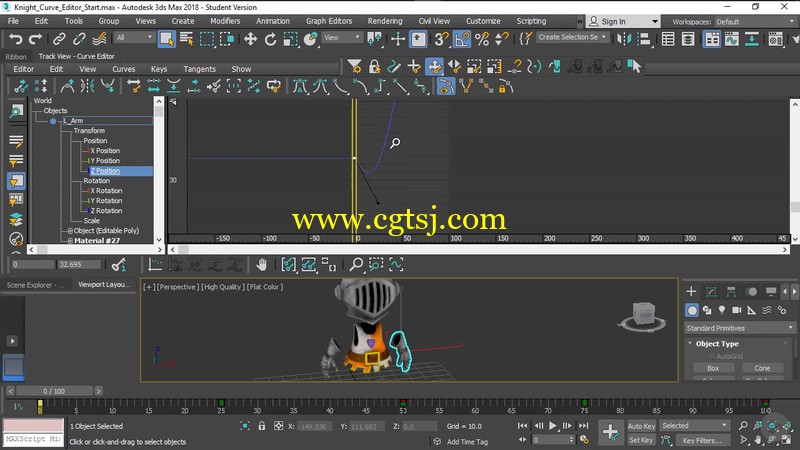This screenshot has width=800, height=450.
Task: Open the Tangents menu in Curve Editor
Action: coord(199,69)
